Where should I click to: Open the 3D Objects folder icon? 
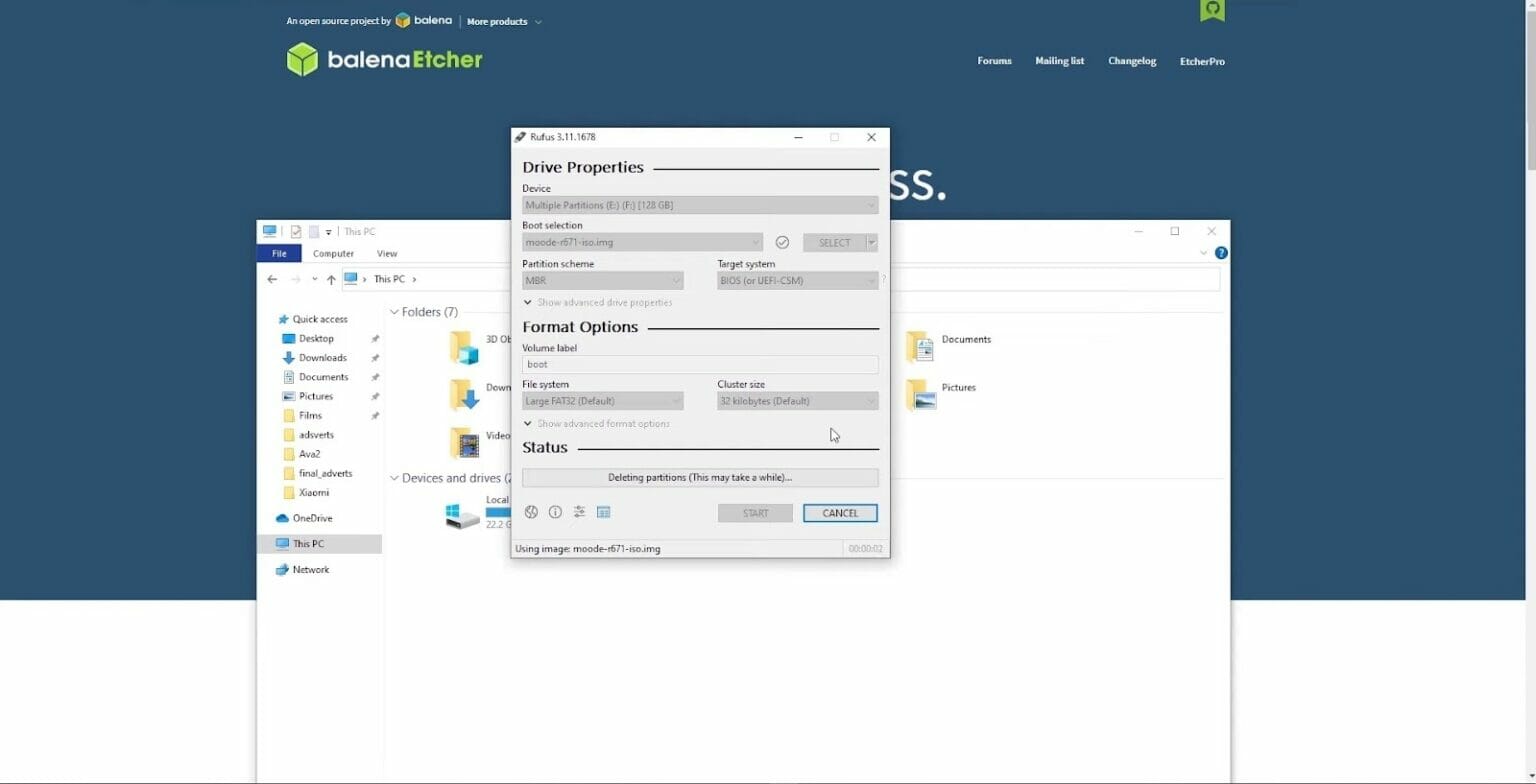pos(464,346)
